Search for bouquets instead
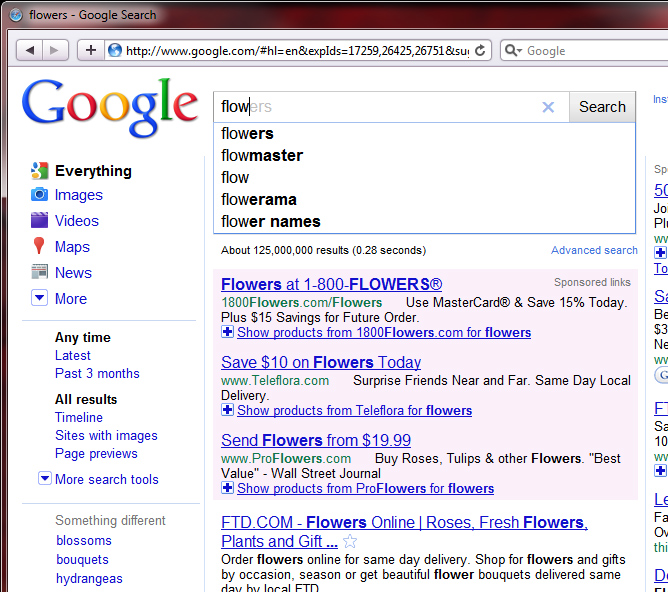The width and height of the screenshot is (668, 592). [82, 560]
